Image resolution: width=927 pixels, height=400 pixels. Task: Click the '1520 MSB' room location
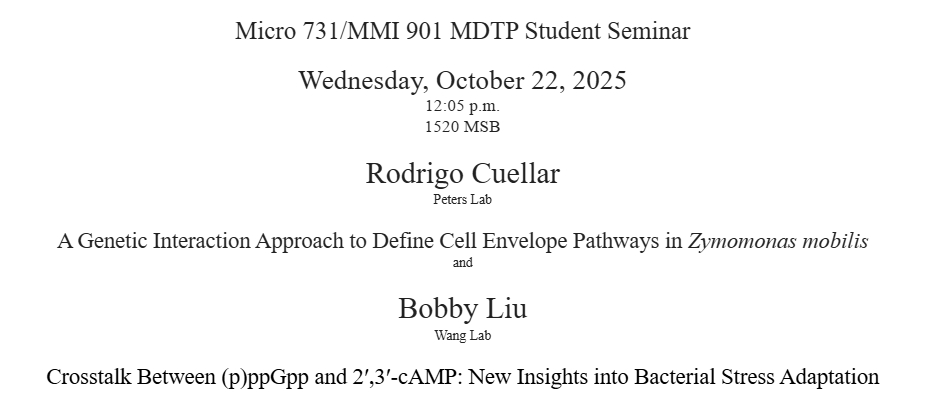click(x=462, y=127)
